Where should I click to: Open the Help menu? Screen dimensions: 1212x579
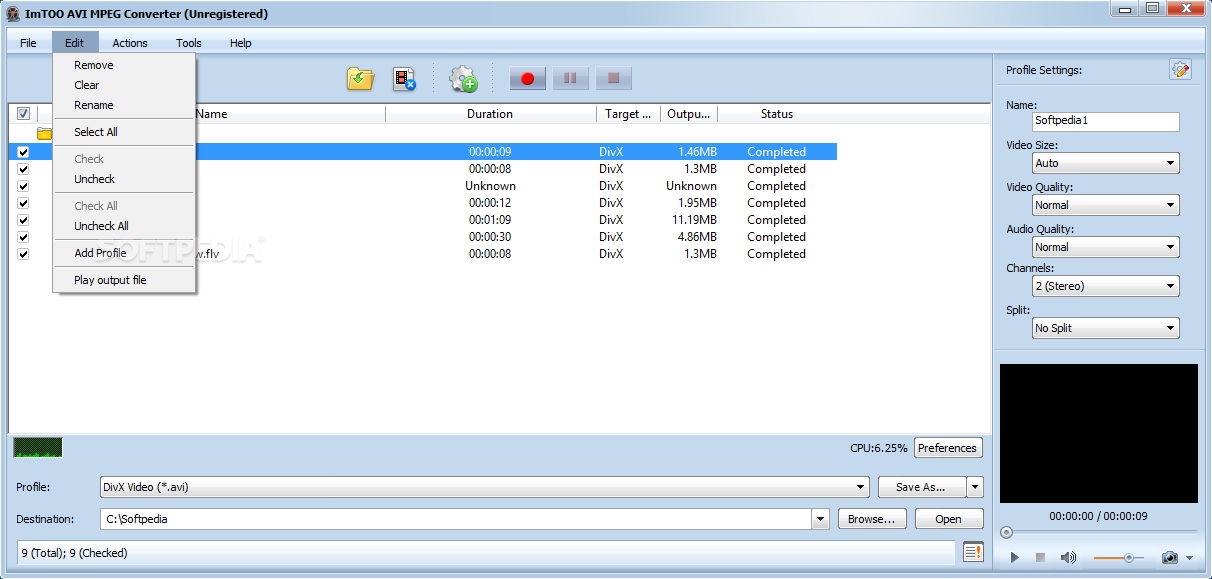tap(241, 43)
